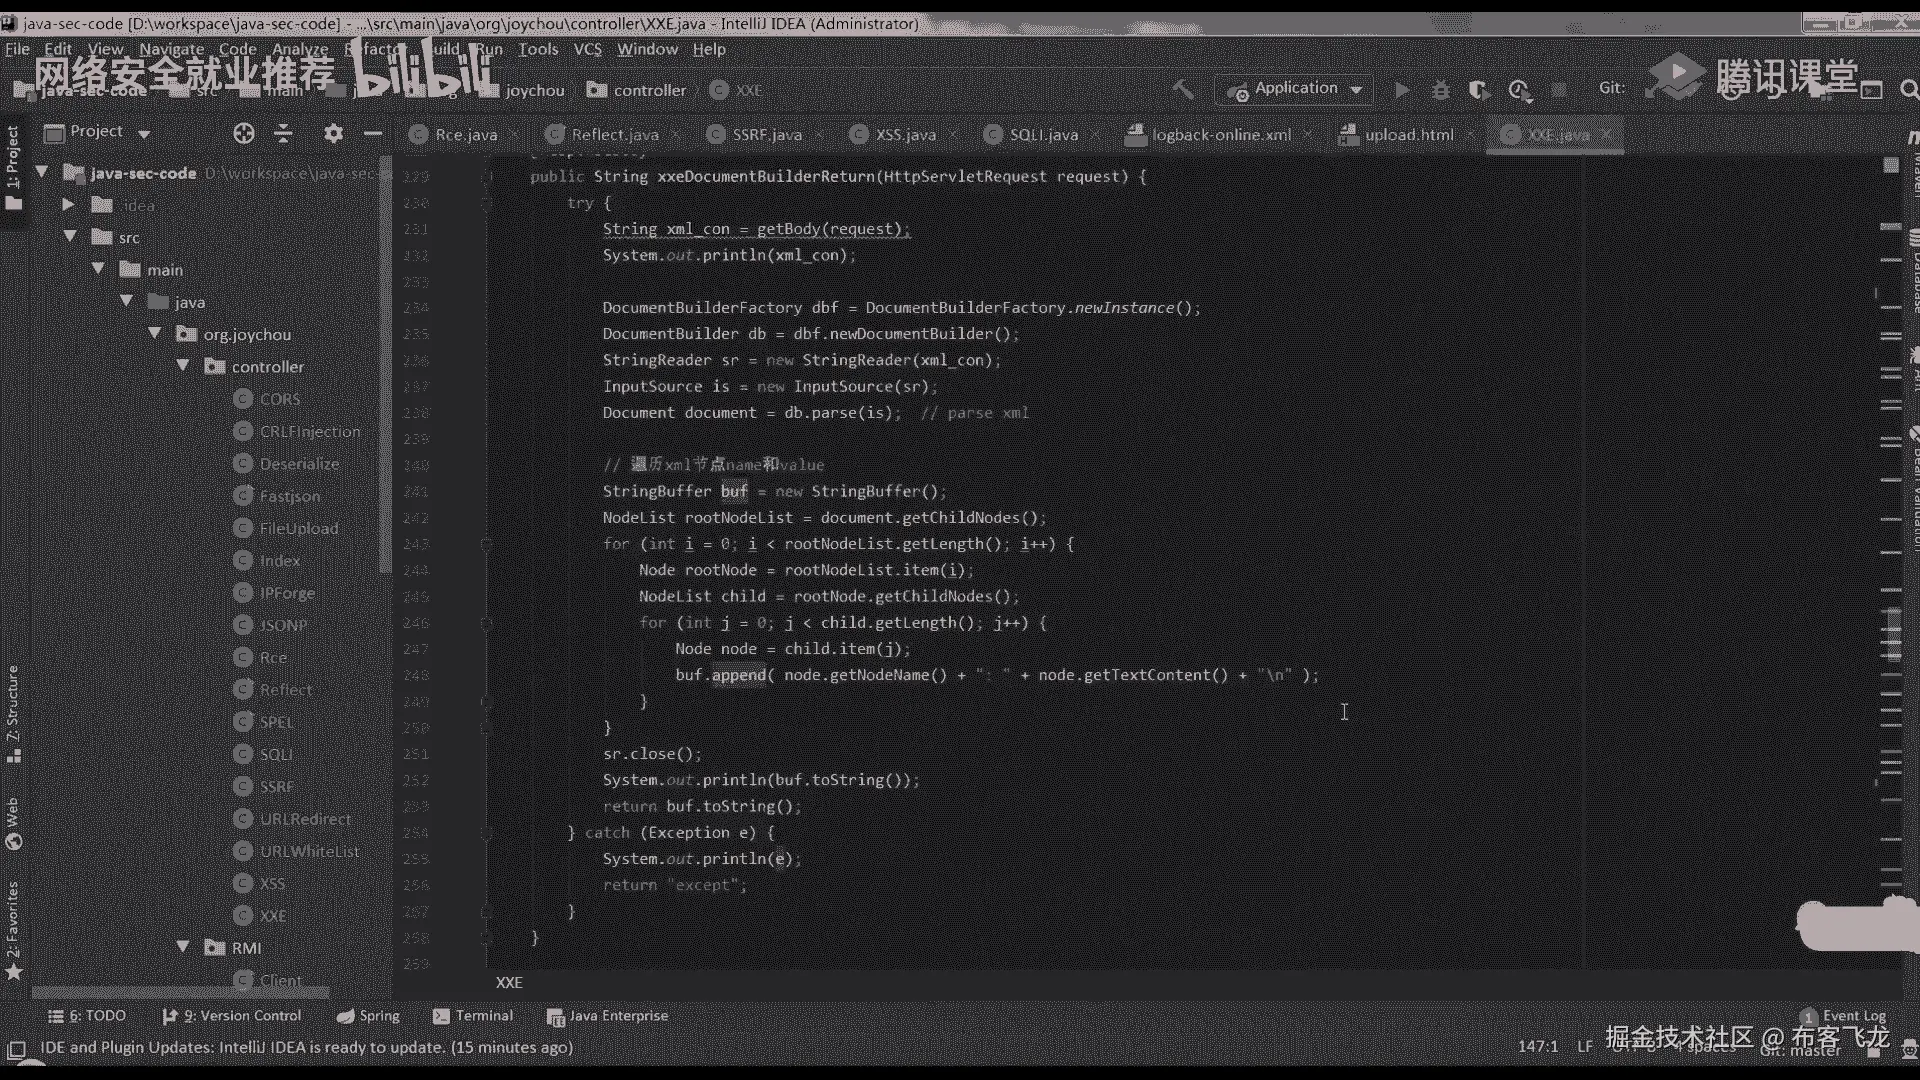
Task: Expand the .idea folder node
Action: (x=69, y=205)
